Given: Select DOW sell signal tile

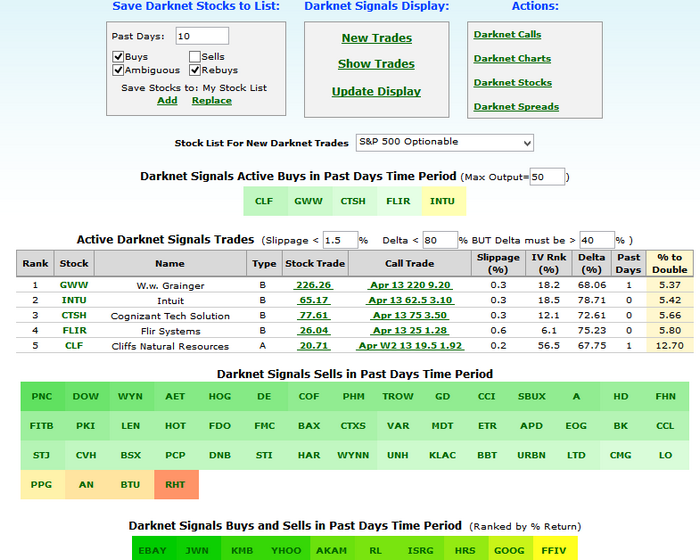Looking at the screenshot, I should (87, 397).
